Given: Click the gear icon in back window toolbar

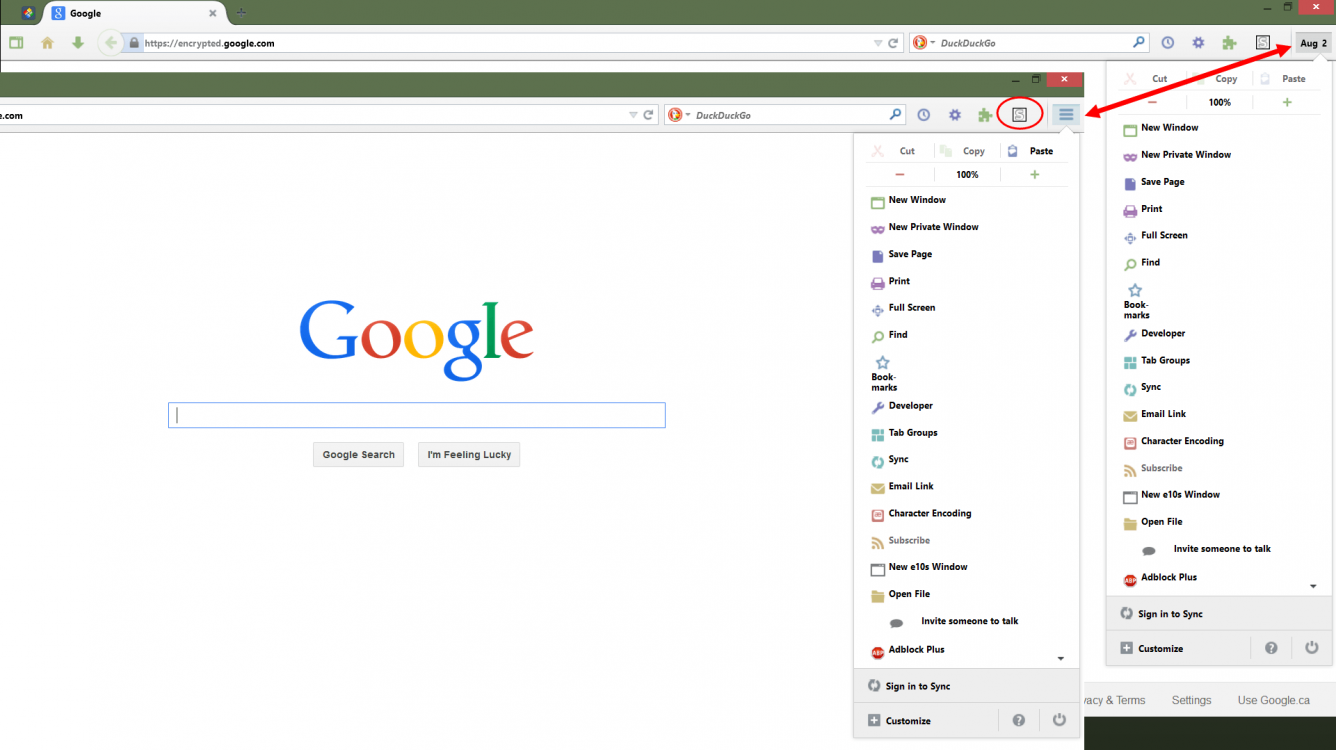Looking at the screenshot, I should [1198, 43].
